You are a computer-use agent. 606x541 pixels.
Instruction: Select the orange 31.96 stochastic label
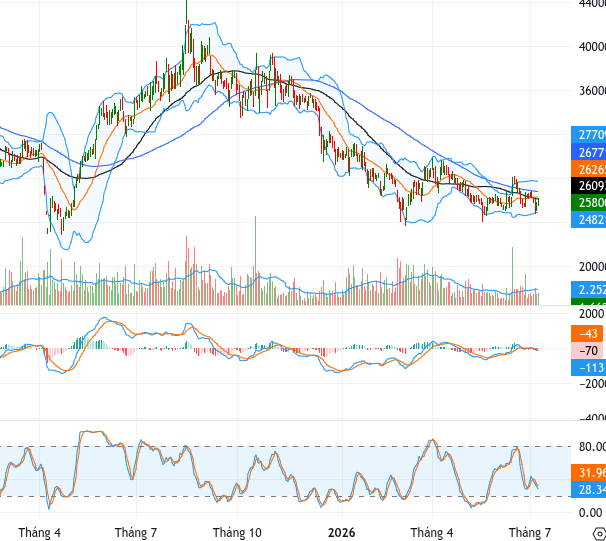pyautogui.click(x=589, y=473)
